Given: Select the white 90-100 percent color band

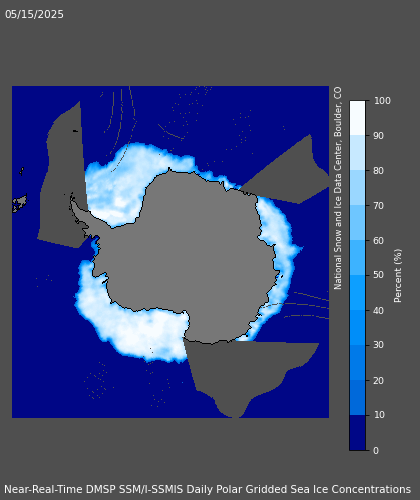Looking at the screenshot, I should pos(357,118).
